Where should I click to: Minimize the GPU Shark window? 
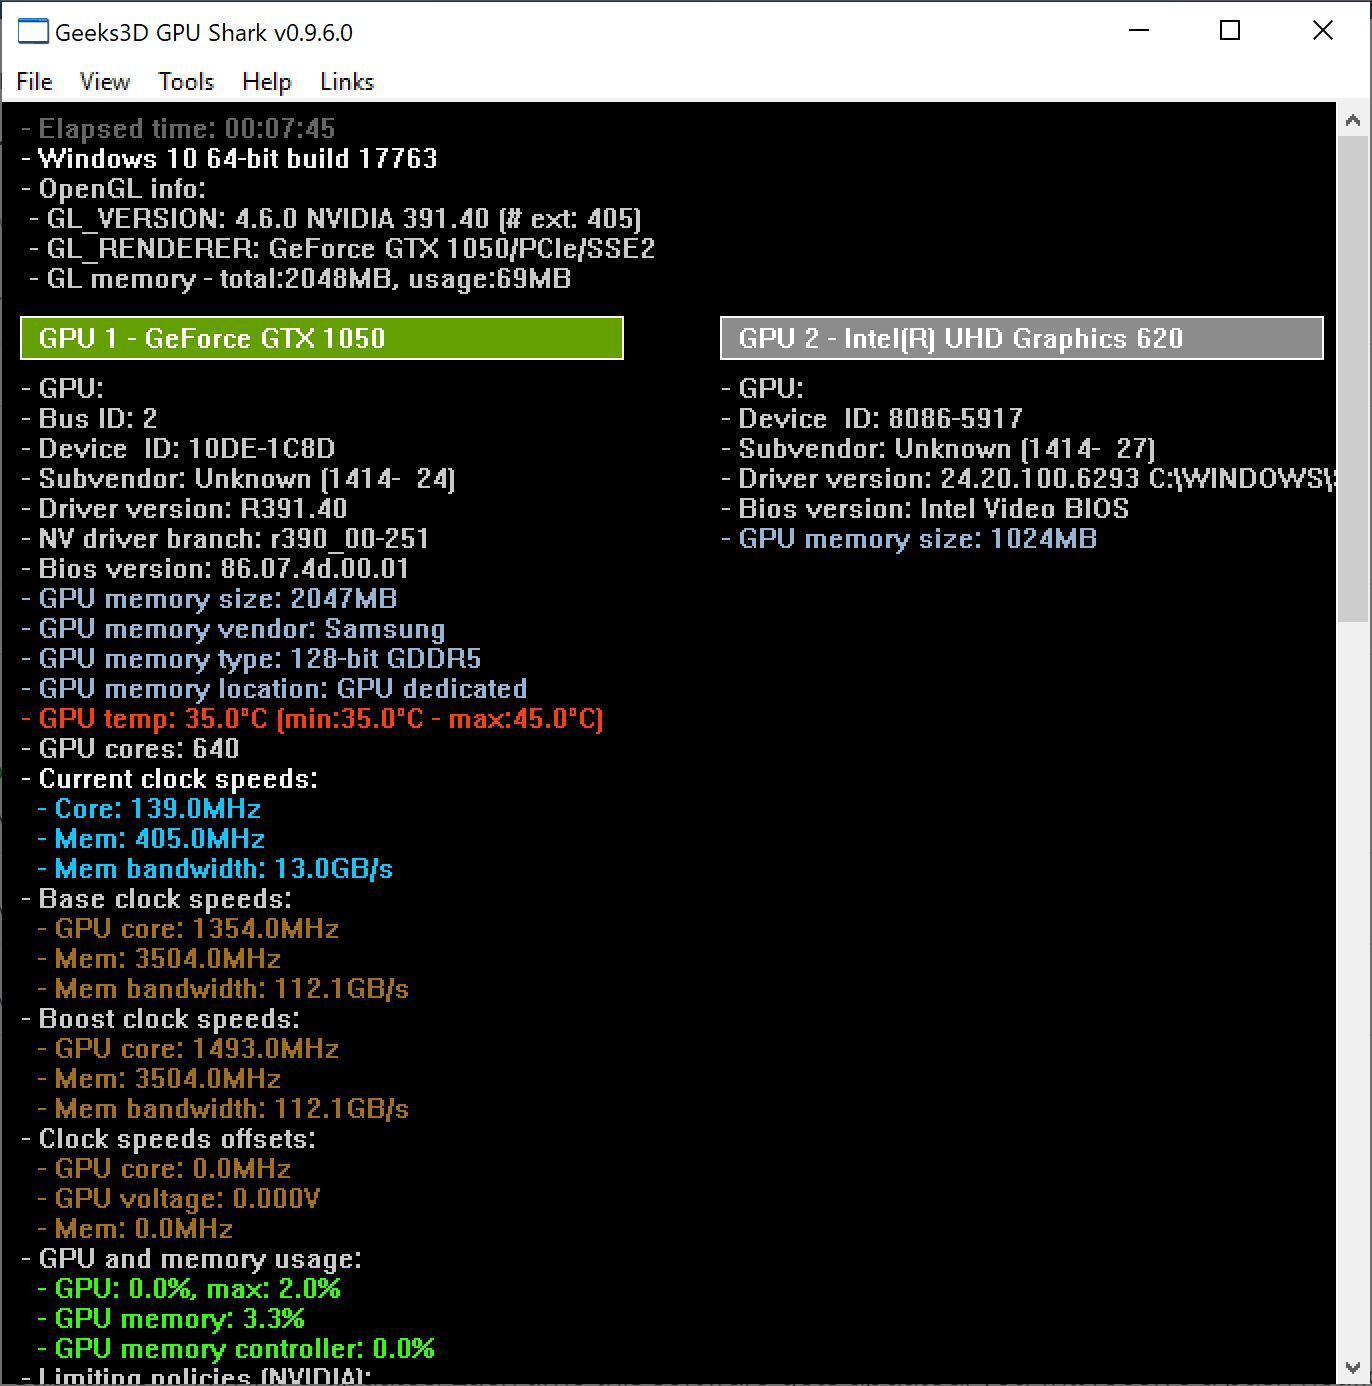point(1139,31)
